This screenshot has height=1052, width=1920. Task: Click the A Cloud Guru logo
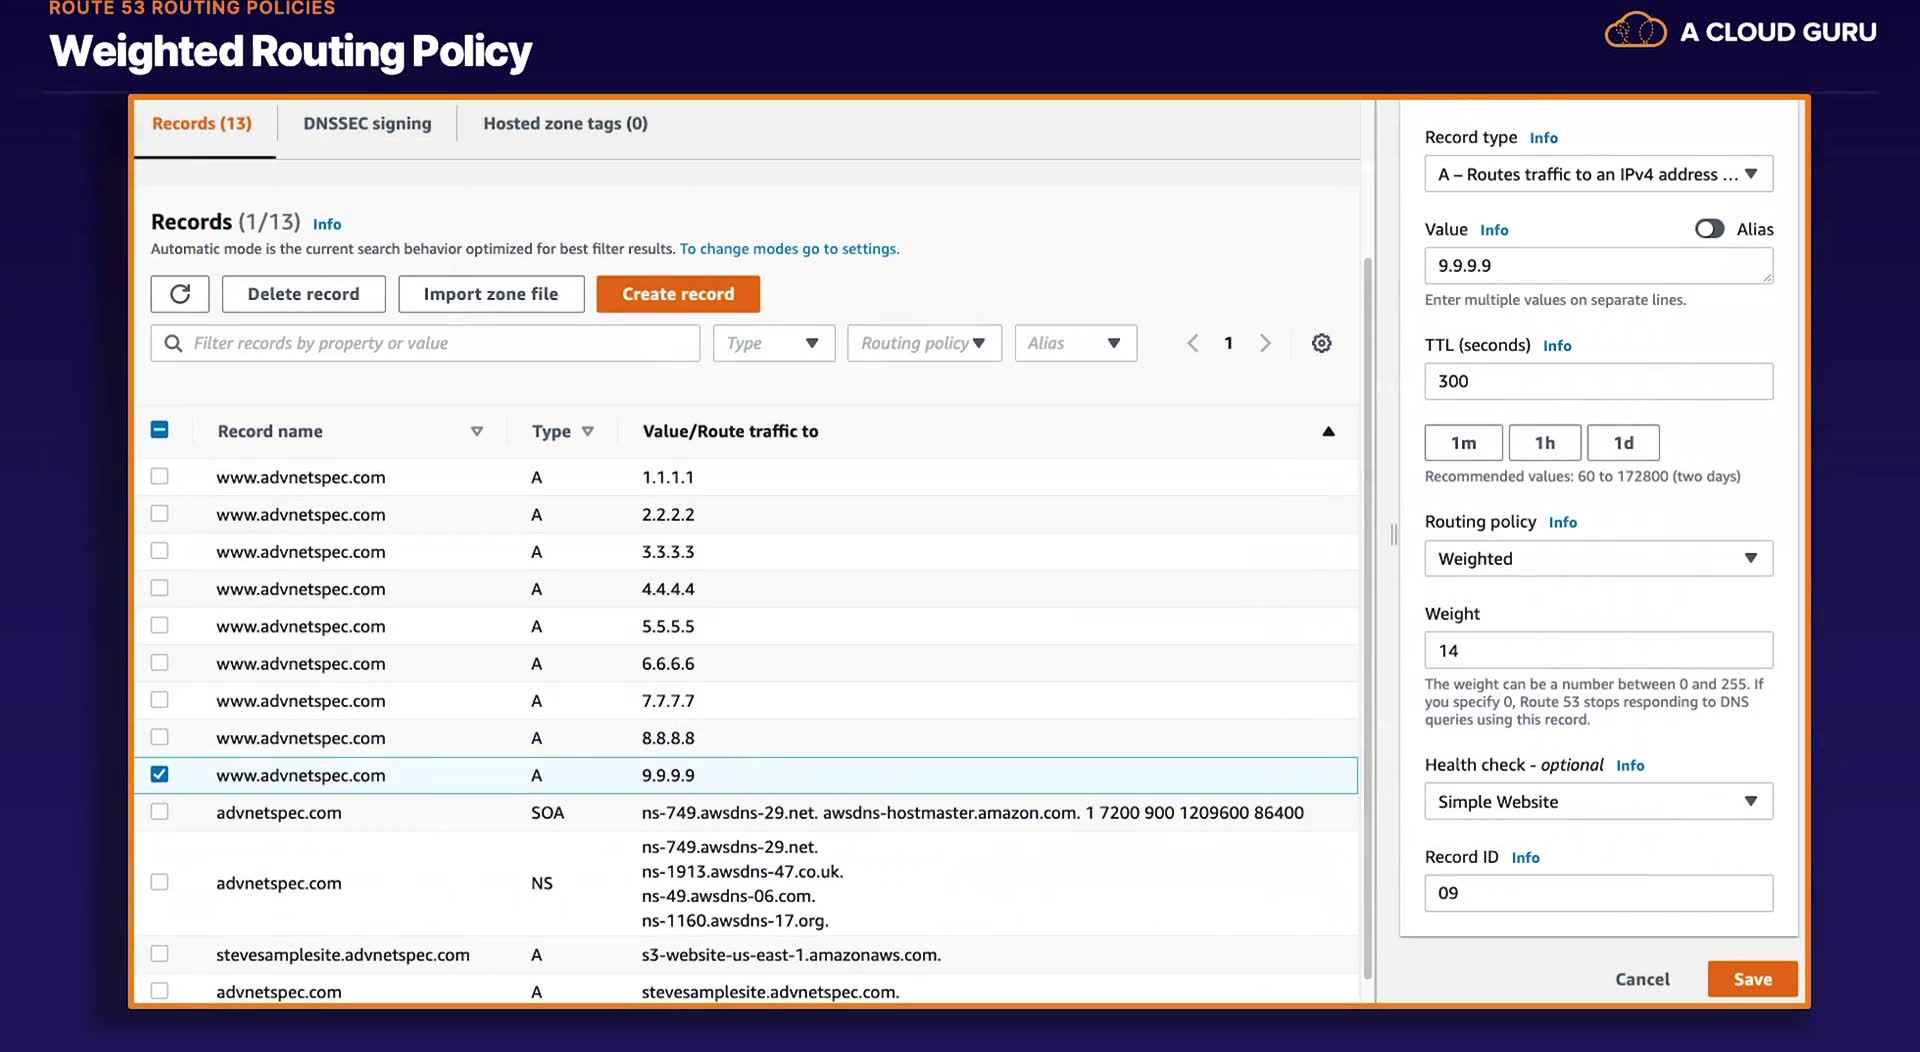coord(1740,32)
